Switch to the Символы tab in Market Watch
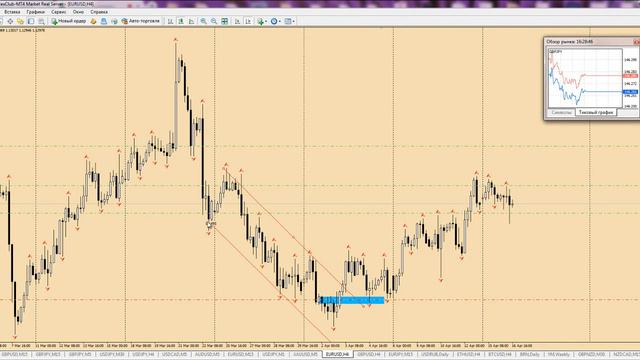 click(x=562, y=112)
